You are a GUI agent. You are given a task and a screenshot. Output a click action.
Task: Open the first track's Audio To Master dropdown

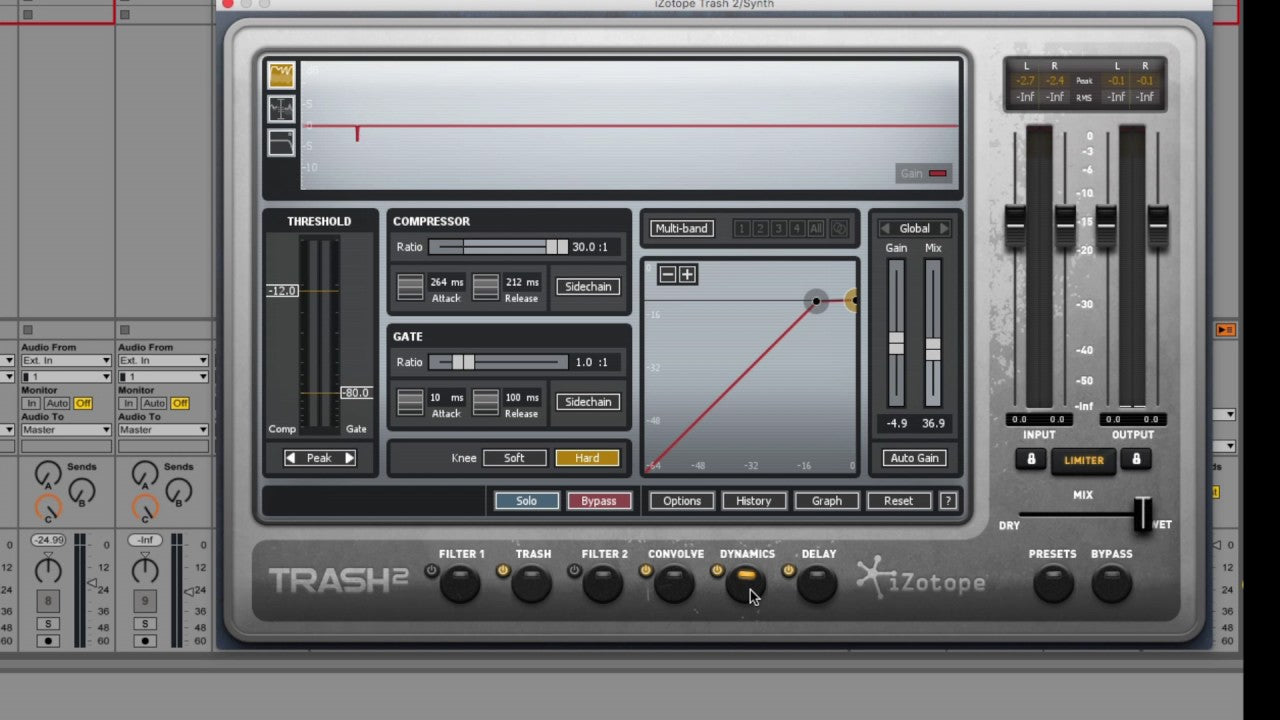[x=66, y=430]
